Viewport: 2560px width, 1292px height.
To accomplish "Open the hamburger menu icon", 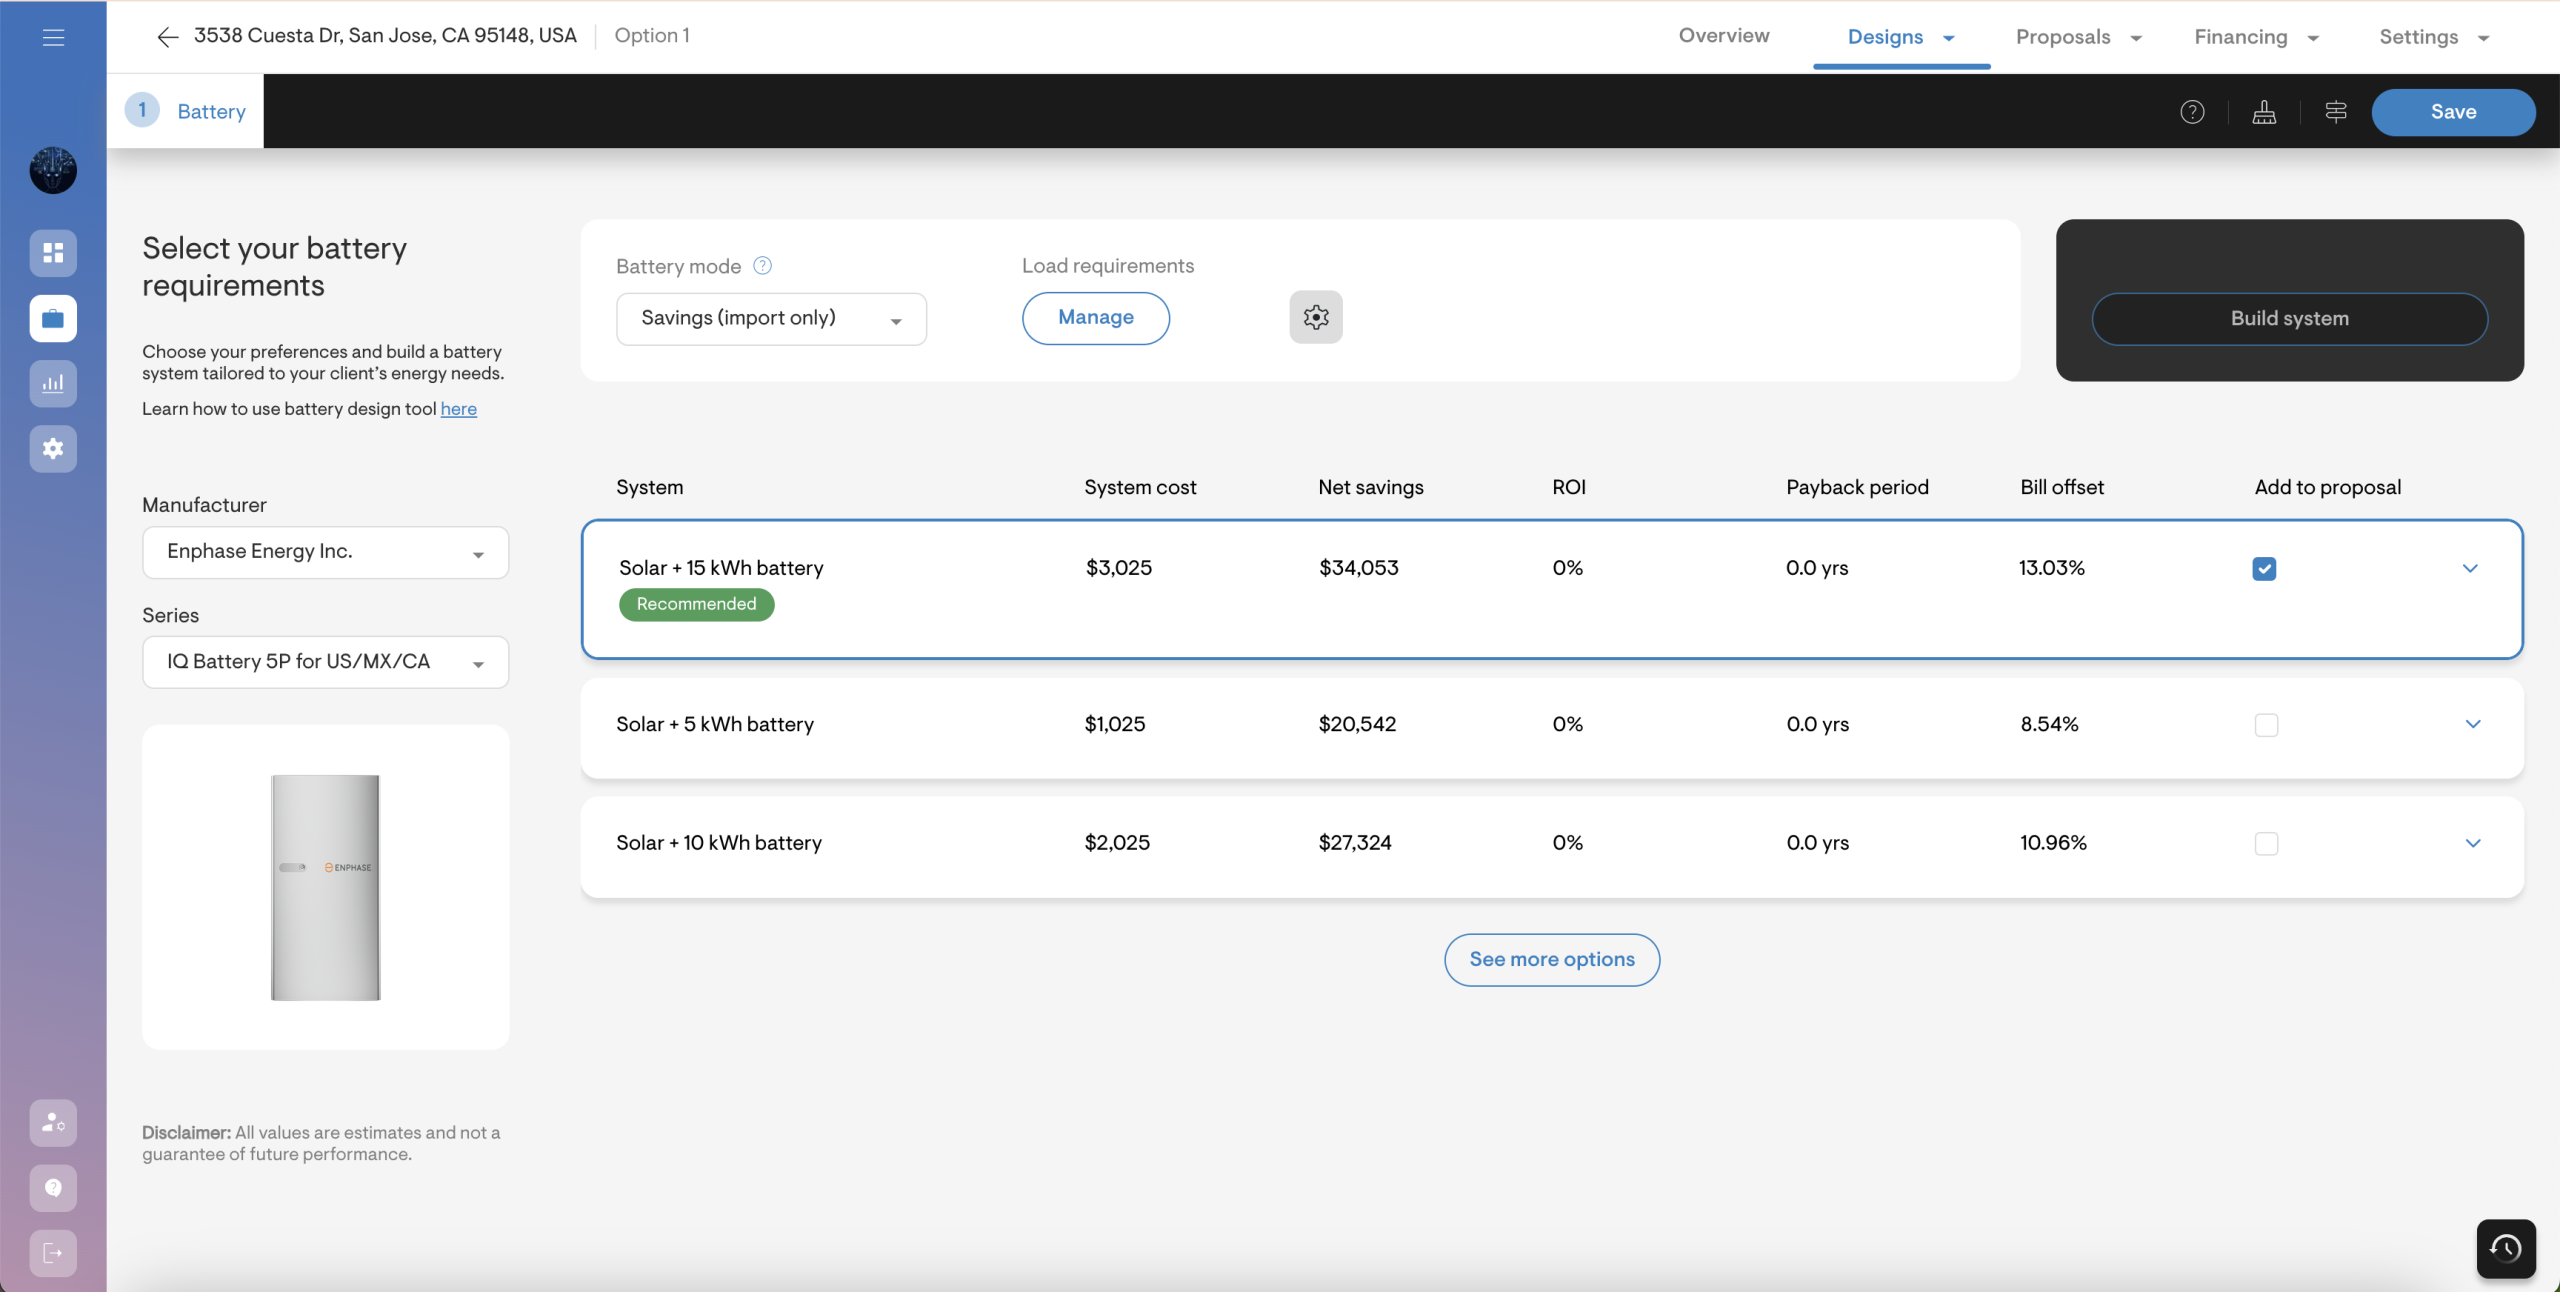I will pyautogui.click(x=54, y=38).
